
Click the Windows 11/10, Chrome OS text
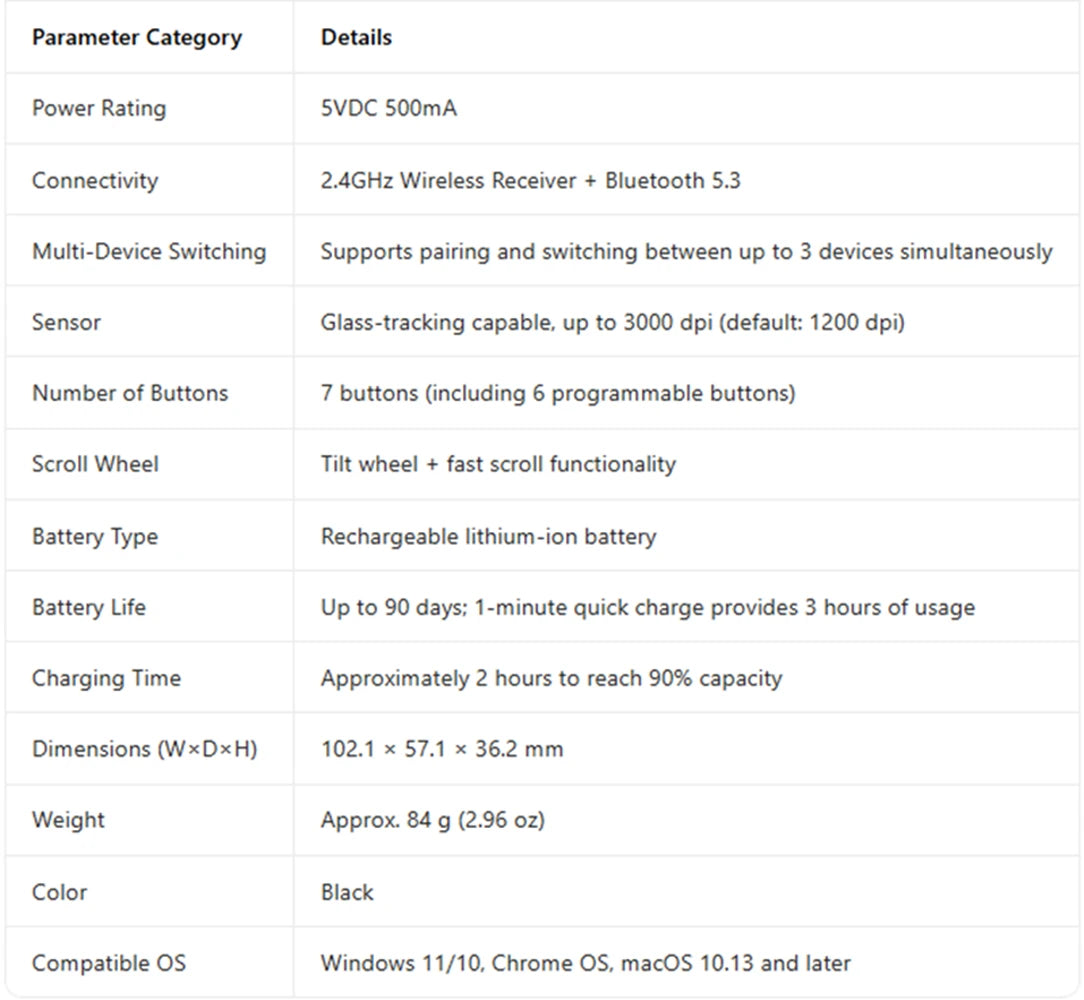pyautogui.click(x=467, y=963)
